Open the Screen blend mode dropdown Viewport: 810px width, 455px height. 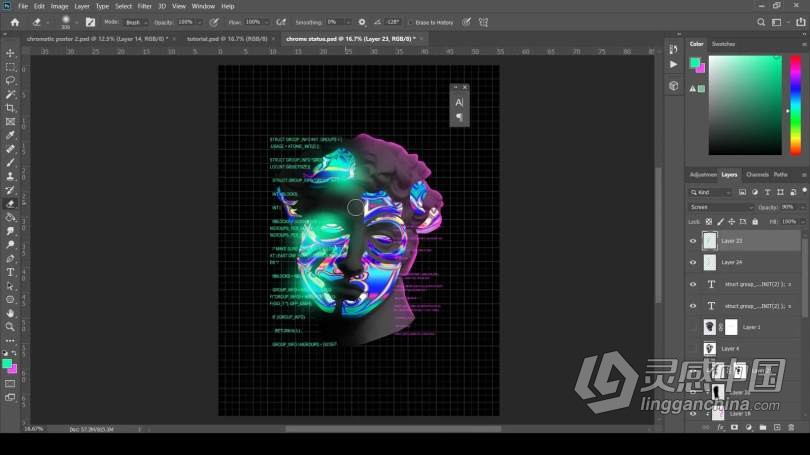[x=721, y=207]
